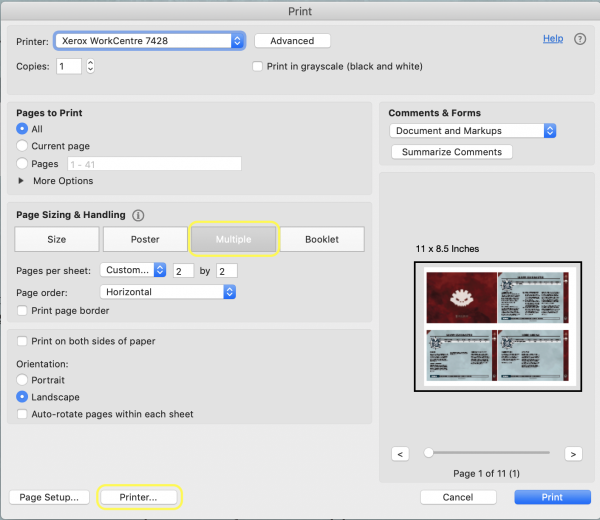
Task: Enable Print in grayscale checkbox
Action: [x=258, y=67]
